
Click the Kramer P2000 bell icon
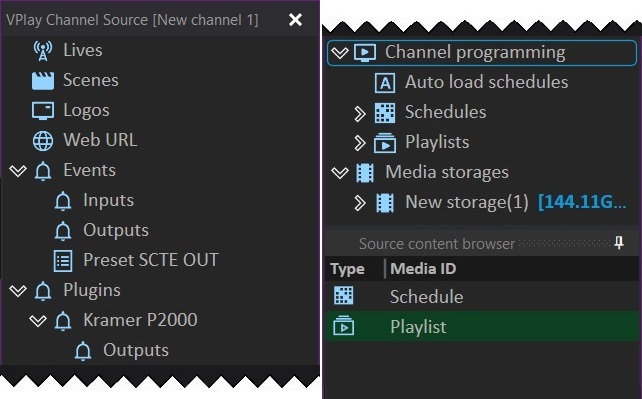coord(63,321)
